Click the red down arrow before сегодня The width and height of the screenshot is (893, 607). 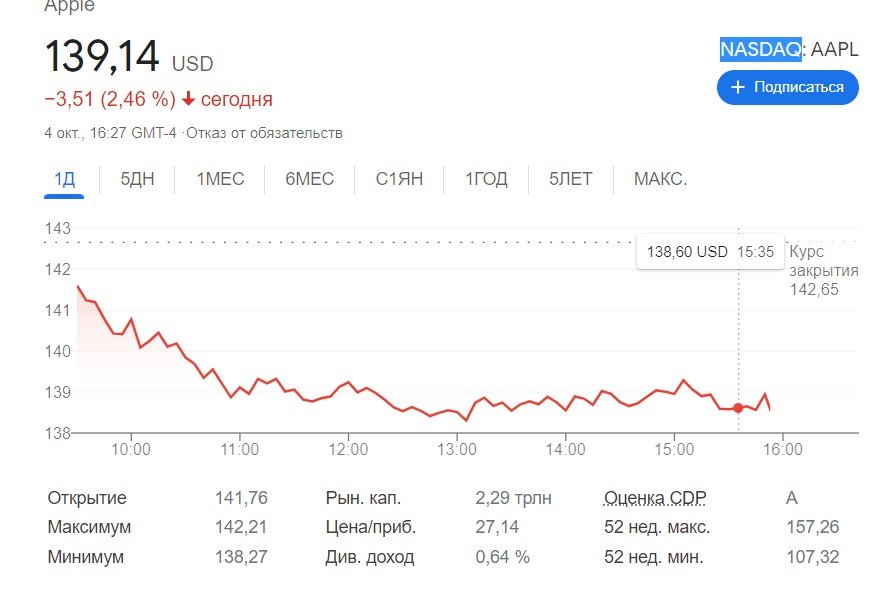pyautogui.click(x=188, y=100)
